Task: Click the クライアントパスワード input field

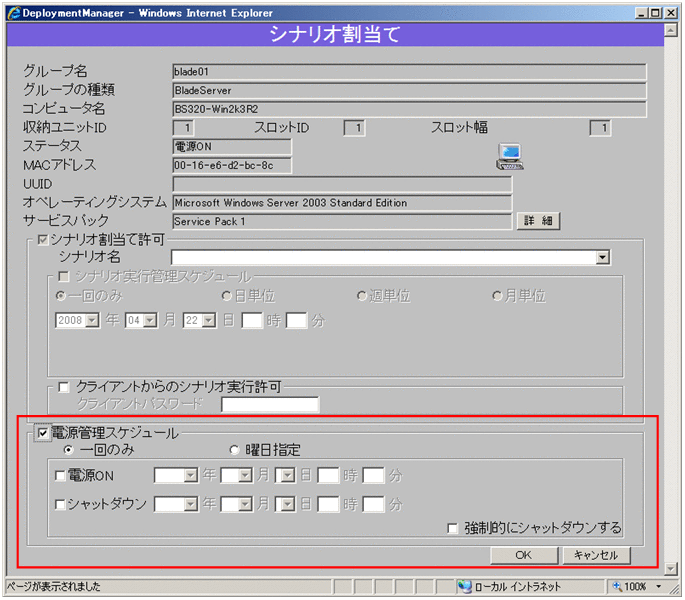Action: tap(270, 405)
